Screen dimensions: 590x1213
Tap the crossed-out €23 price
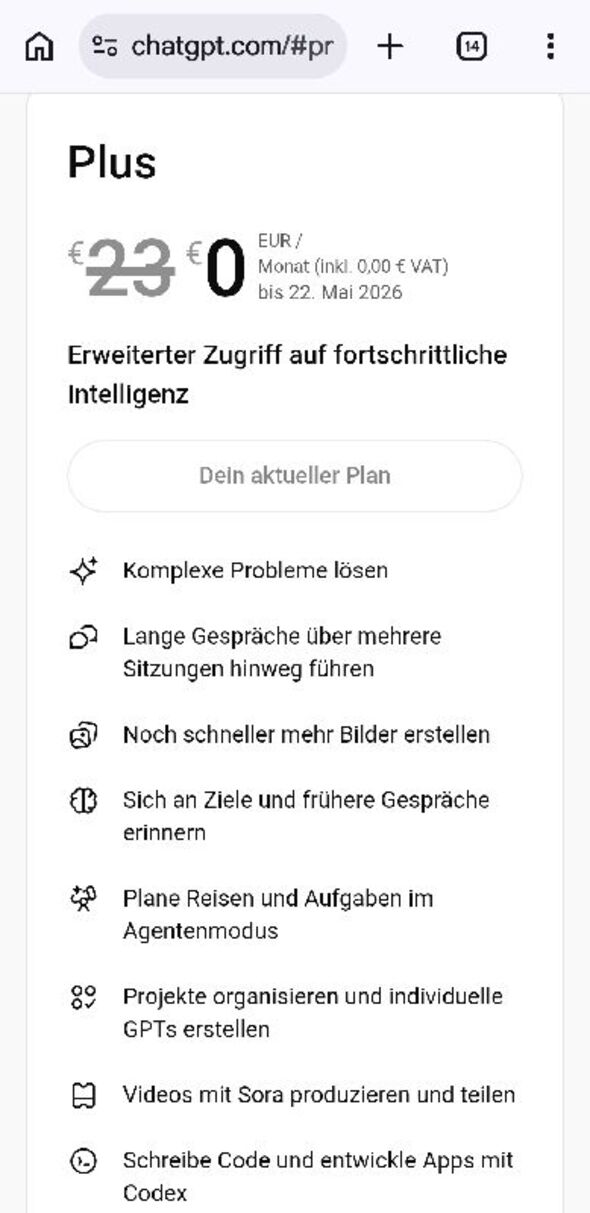(x=120, y=263)
